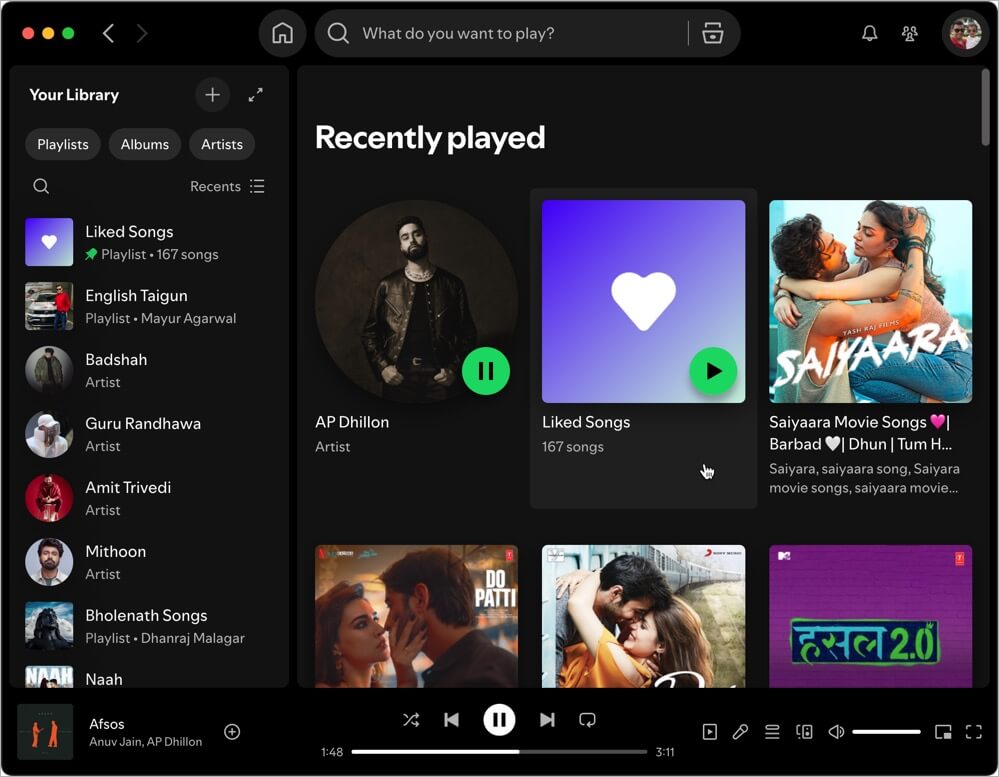Image resolution: width=999 pixels, height=777 pixels.
Task: Open the Afsos song title link
Action: click(x=107, y=724)
